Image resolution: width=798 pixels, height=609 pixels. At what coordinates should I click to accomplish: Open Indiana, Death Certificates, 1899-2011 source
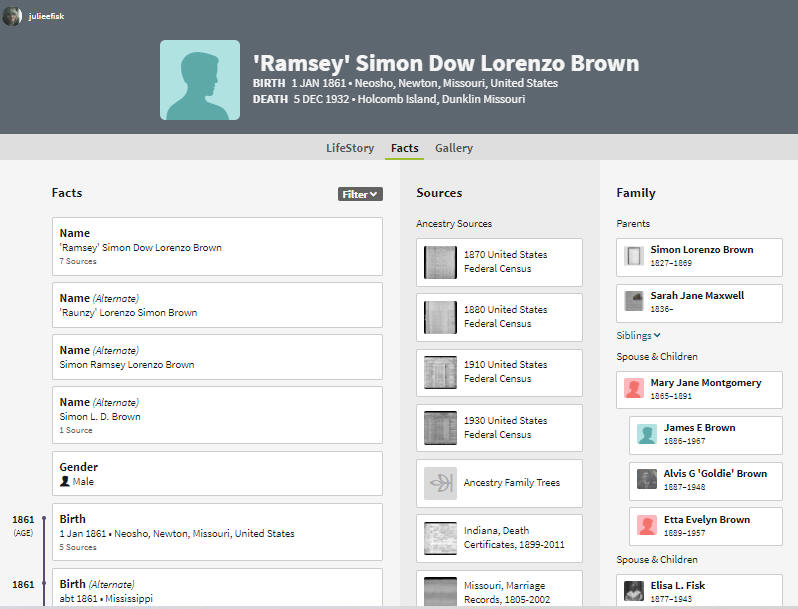(499, 538)
